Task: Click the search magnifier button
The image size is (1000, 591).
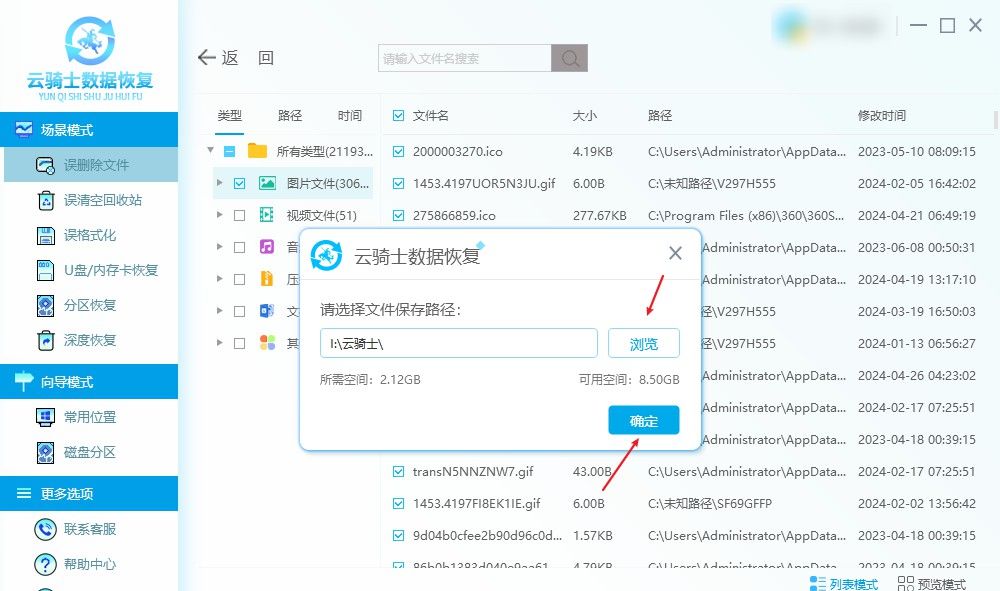Action: (570, 58)
